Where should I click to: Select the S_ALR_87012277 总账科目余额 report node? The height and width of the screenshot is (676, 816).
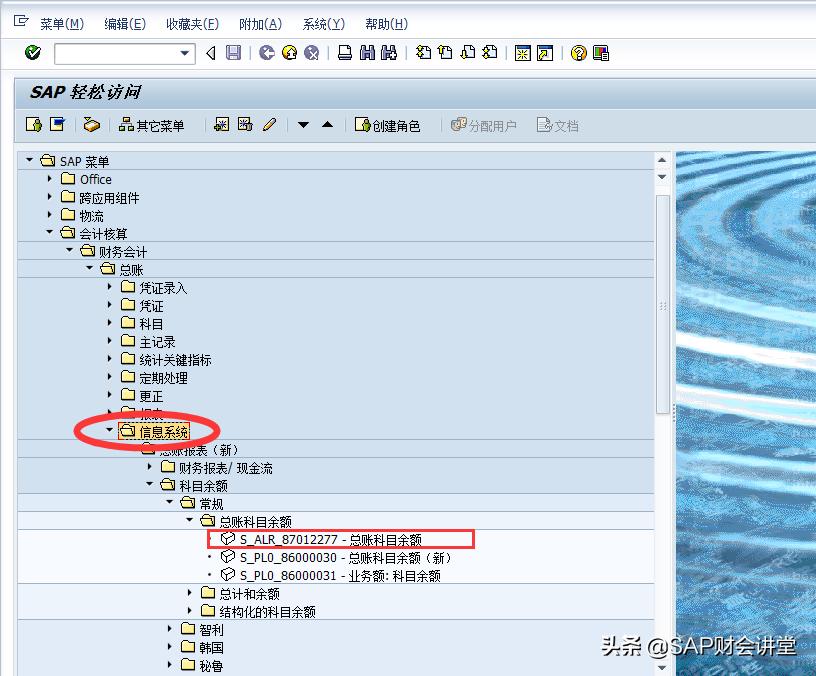click(x=330, y=539)
